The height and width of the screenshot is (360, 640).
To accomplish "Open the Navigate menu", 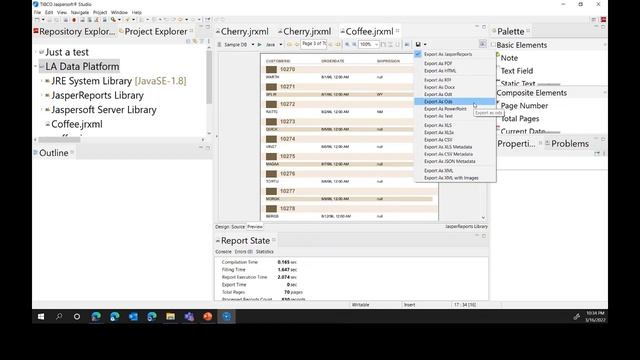I will pos(80,12).
